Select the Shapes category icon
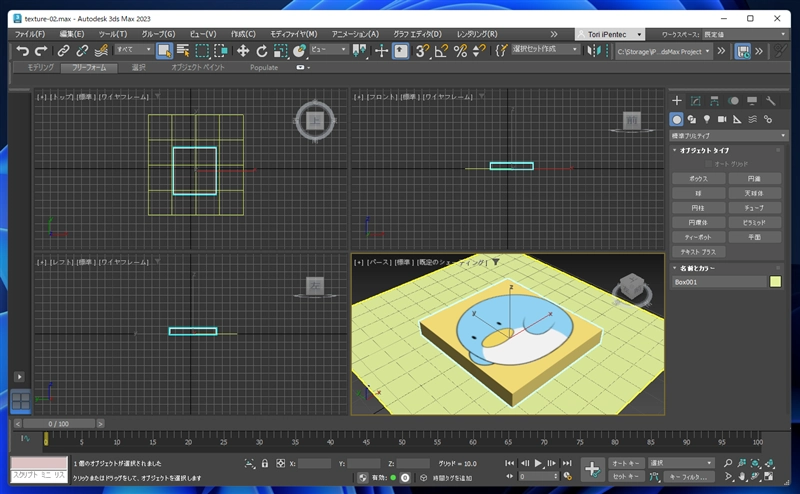Image resolution: width=800 pixels, height=494 pixels. (x=692, y=119)
